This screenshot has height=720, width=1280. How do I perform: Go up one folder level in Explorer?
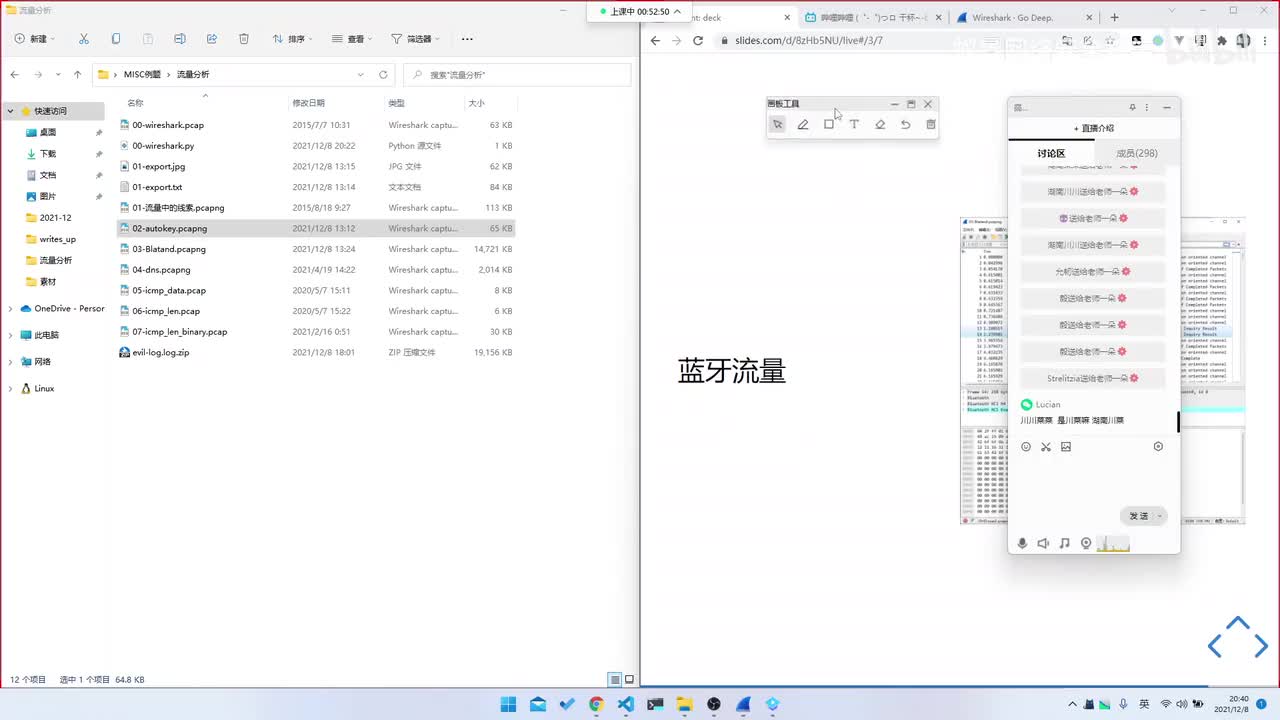click(77, 75)
